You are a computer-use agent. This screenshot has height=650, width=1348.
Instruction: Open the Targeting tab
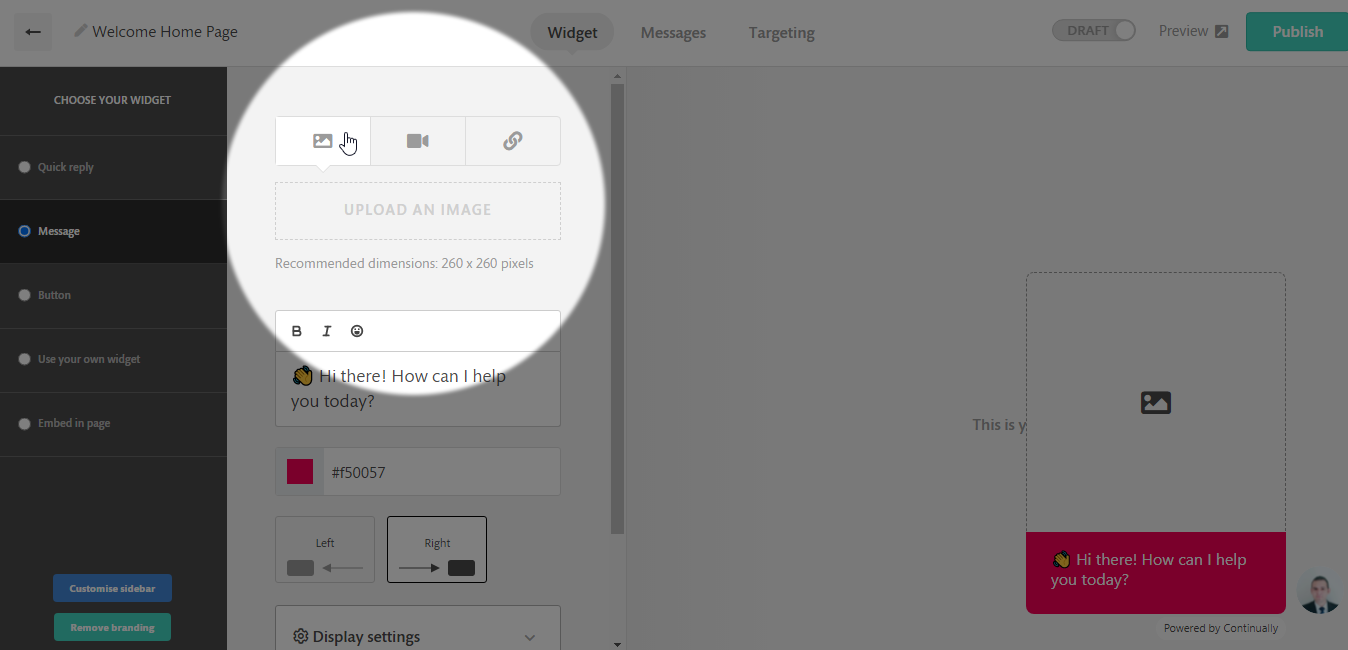click(x=781, y=32)
